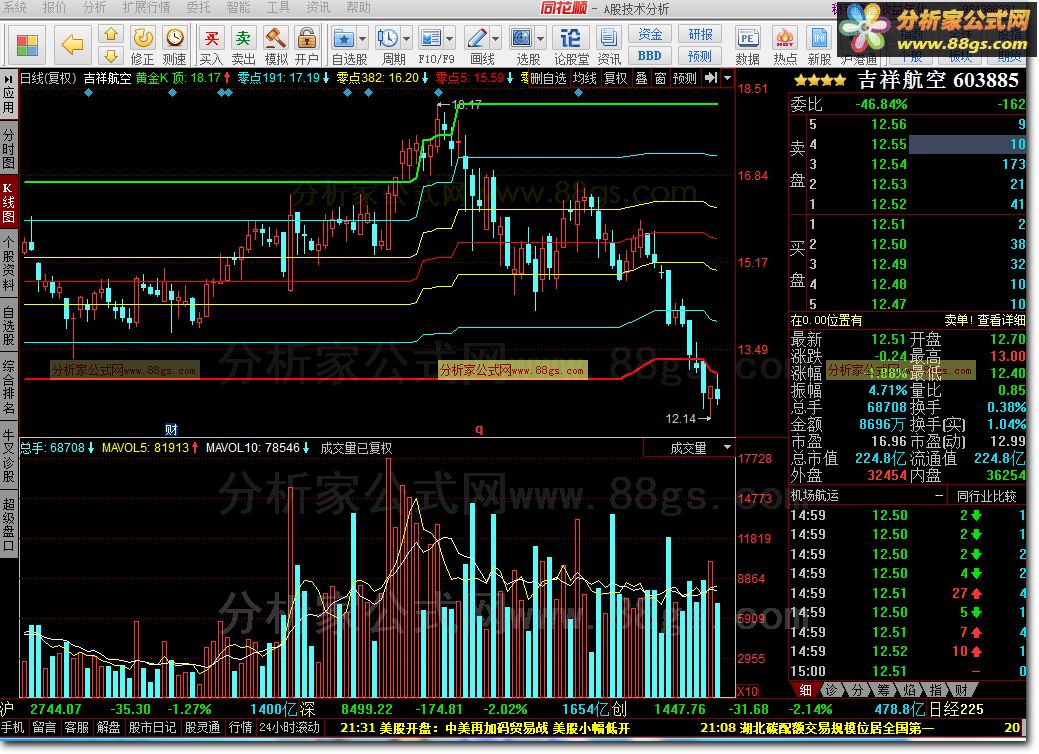Open the 论股堂 forum icon

[x=571, y=45]
